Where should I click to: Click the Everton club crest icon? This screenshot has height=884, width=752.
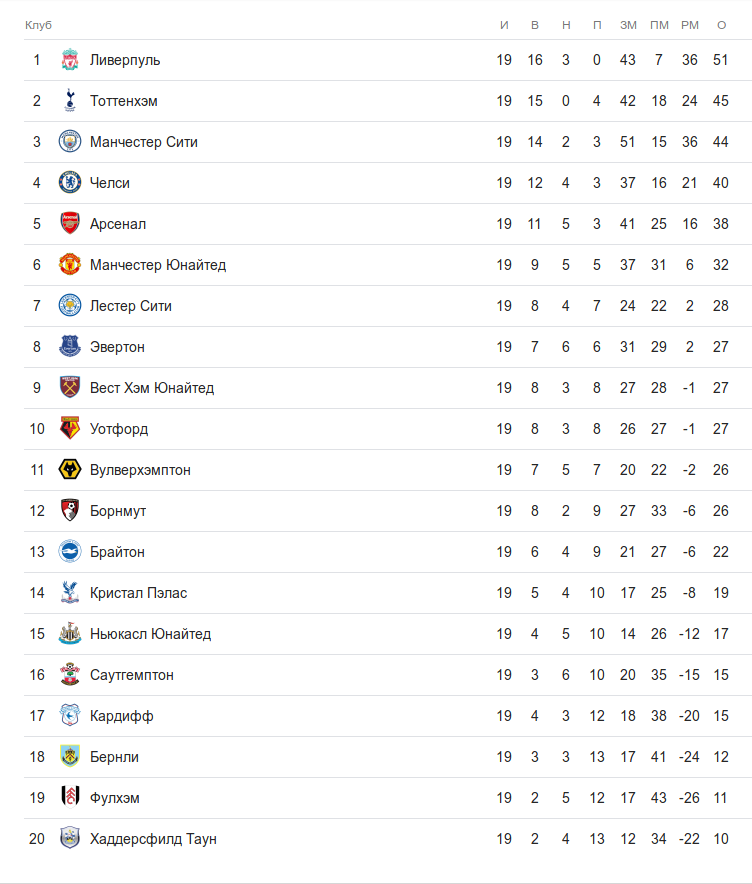69,347
